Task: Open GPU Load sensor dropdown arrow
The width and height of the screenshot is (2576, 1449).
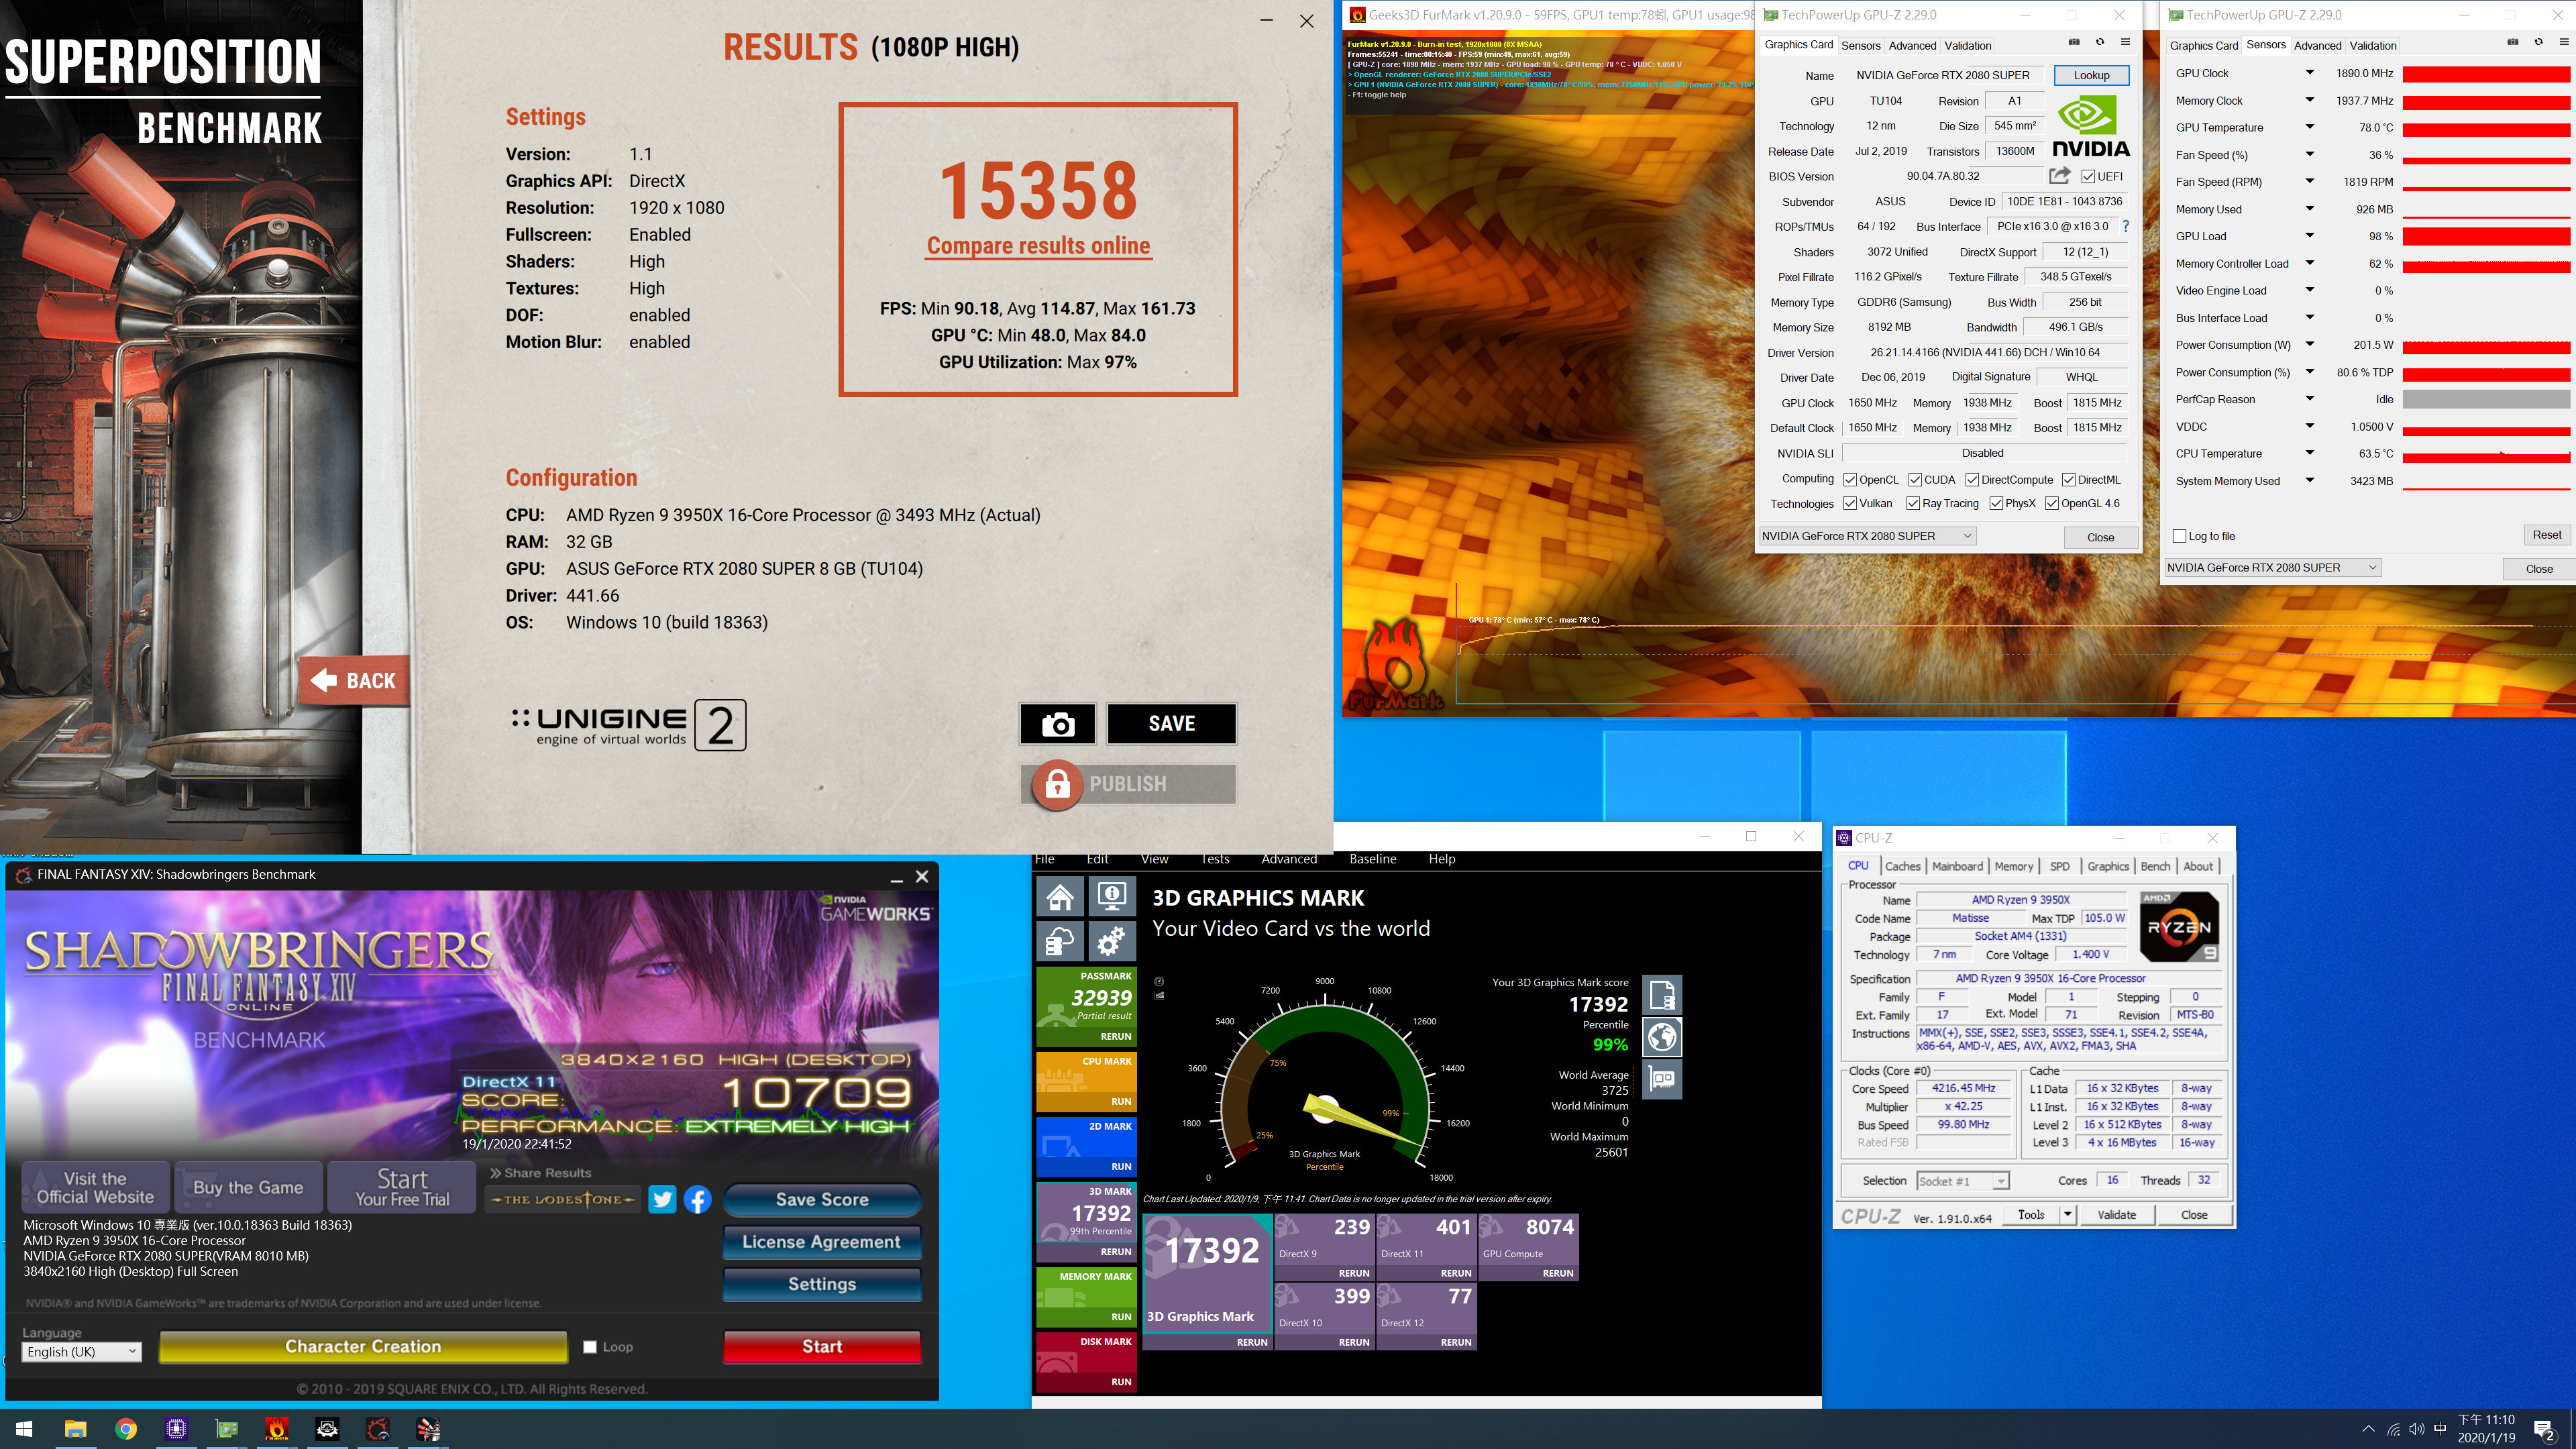Action: click(x=2310, y=236)
